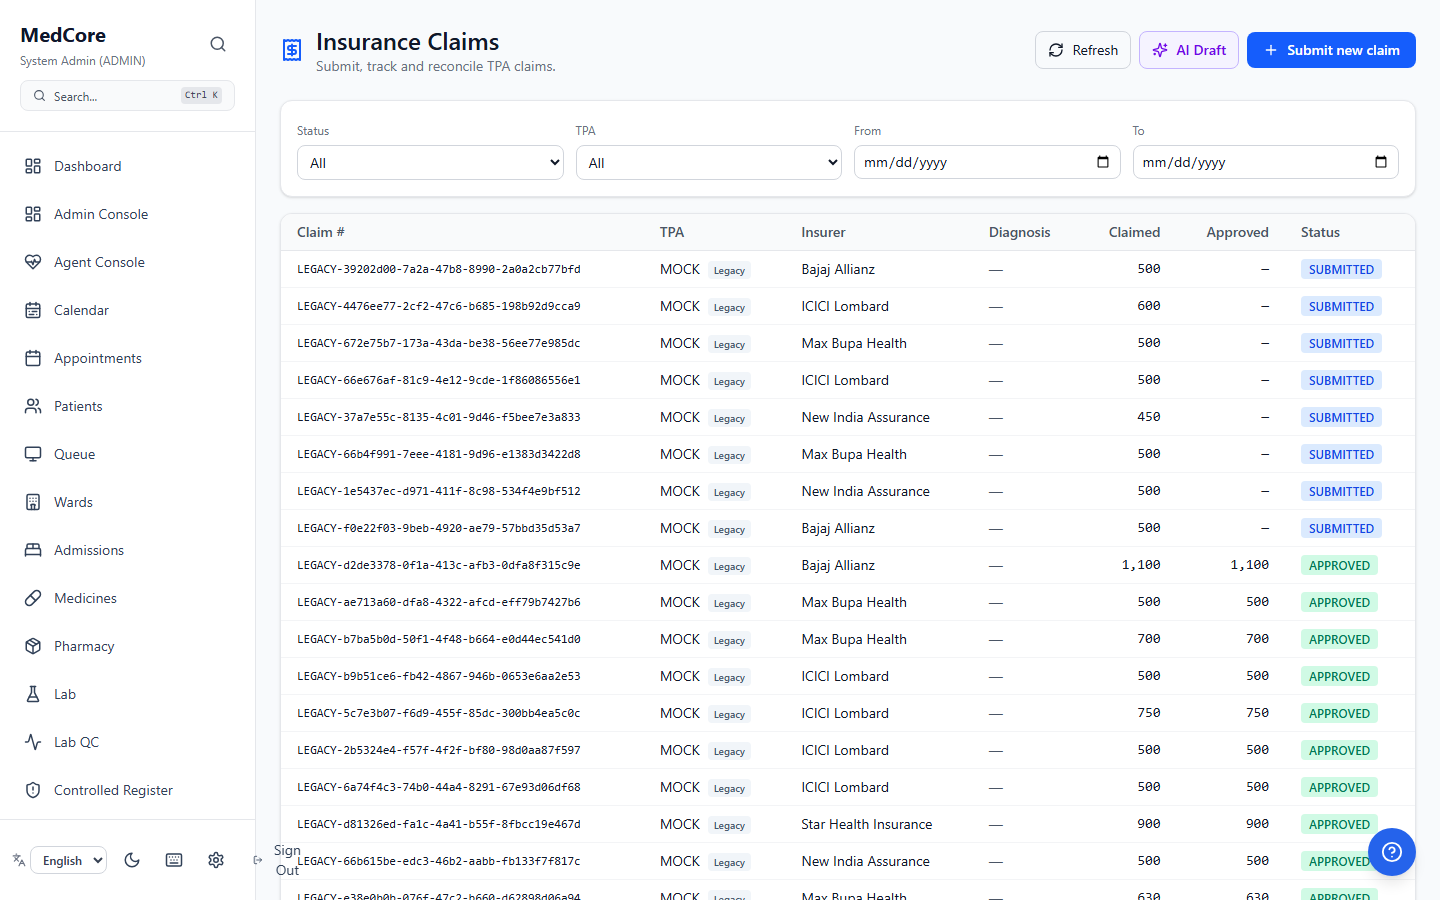Click the Refresh button
The width and height of the screenshot is (1440, 900).
tap(1083, 50)
